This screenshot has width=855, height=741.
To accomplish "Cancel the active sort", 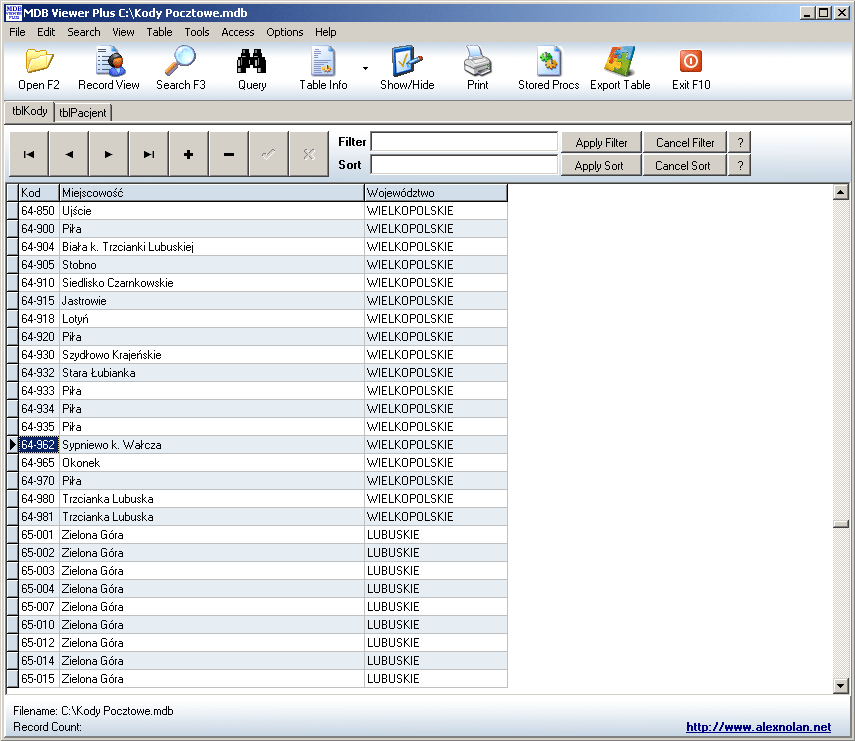I will pos(684,165).
